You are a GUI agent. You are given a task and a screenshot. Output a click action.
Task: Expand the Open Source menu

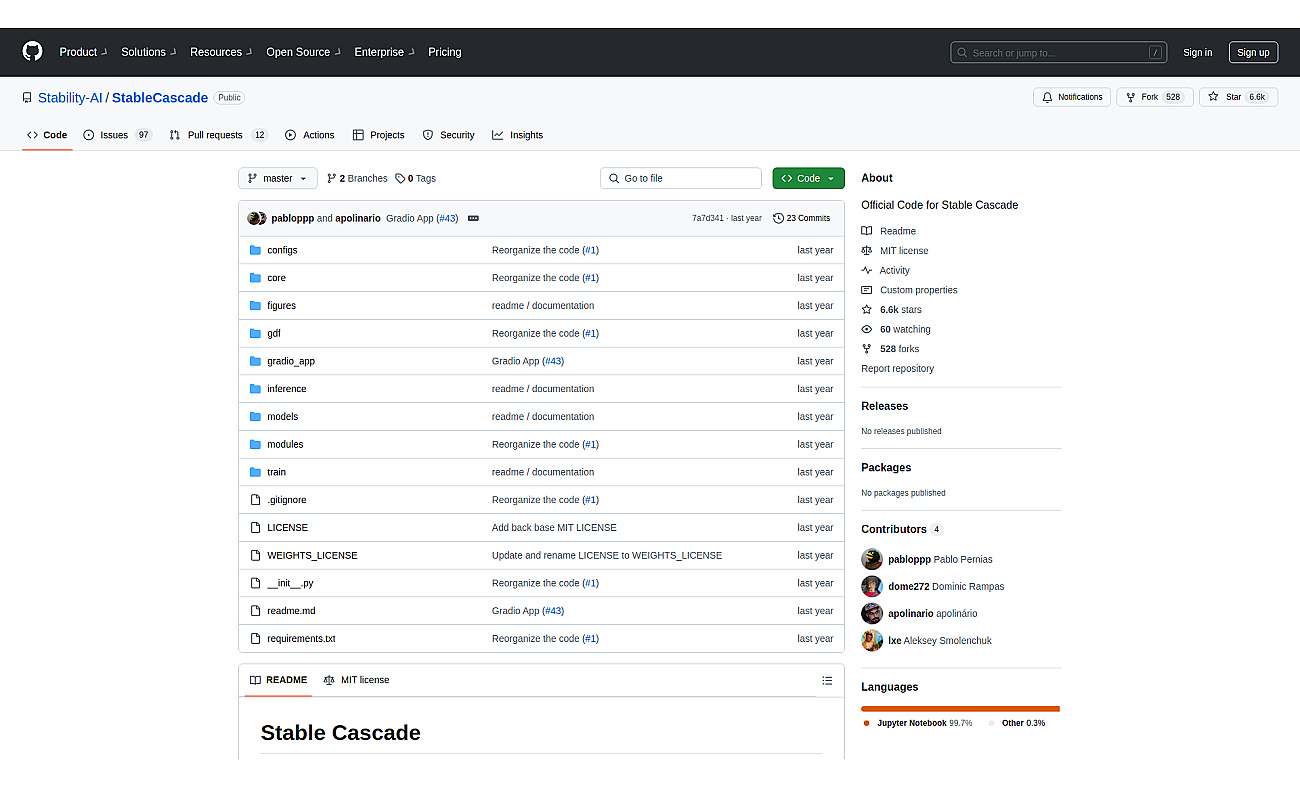303,52
